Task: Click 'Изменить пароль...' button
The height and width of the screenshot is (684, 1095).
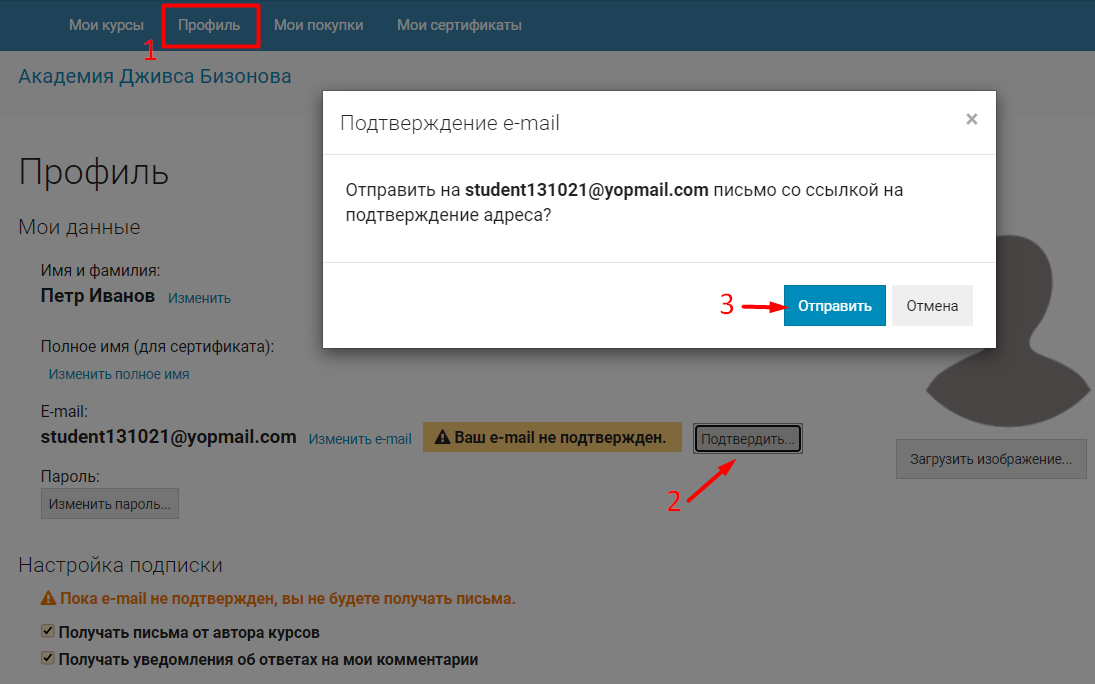Action: [x=110, y=504]
